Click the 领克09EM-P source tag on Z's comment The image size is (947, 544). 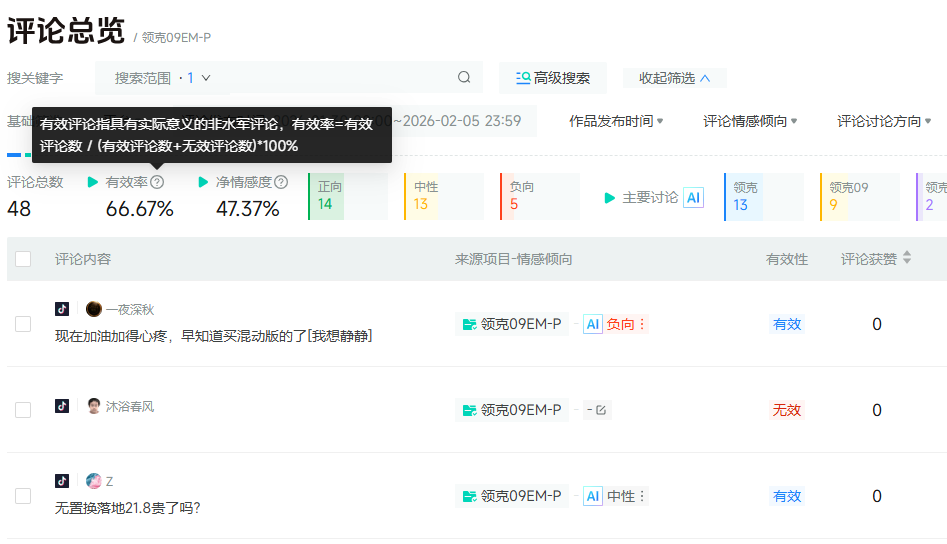click(511, 496)
